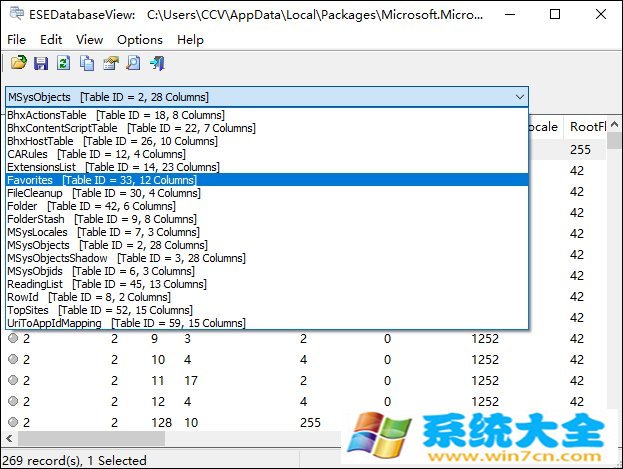Select MSysObjids table entry
Viewport: 623px width, 469px height.
(267, 271)
